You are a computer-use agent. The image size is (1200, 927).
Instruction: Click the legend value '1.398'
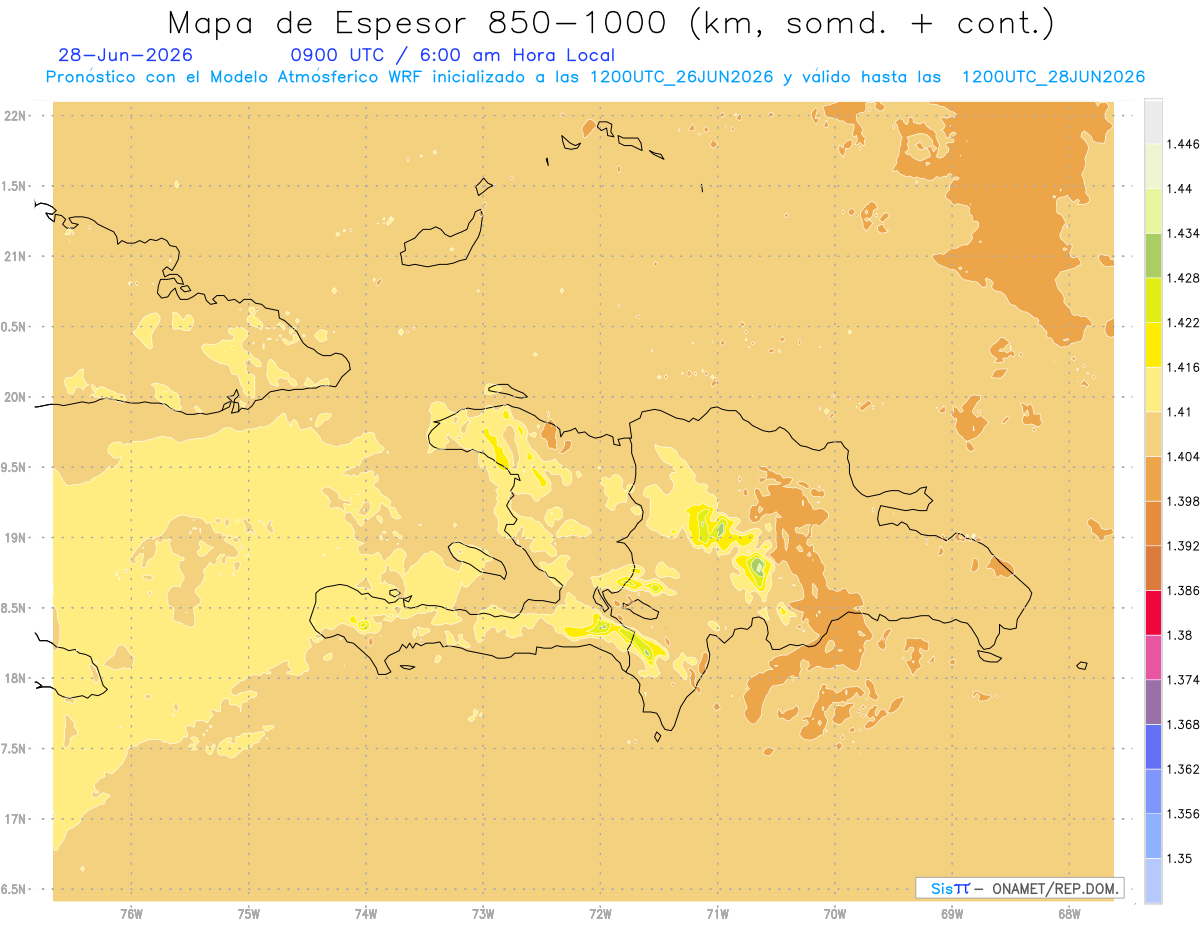pos(1182,501)
